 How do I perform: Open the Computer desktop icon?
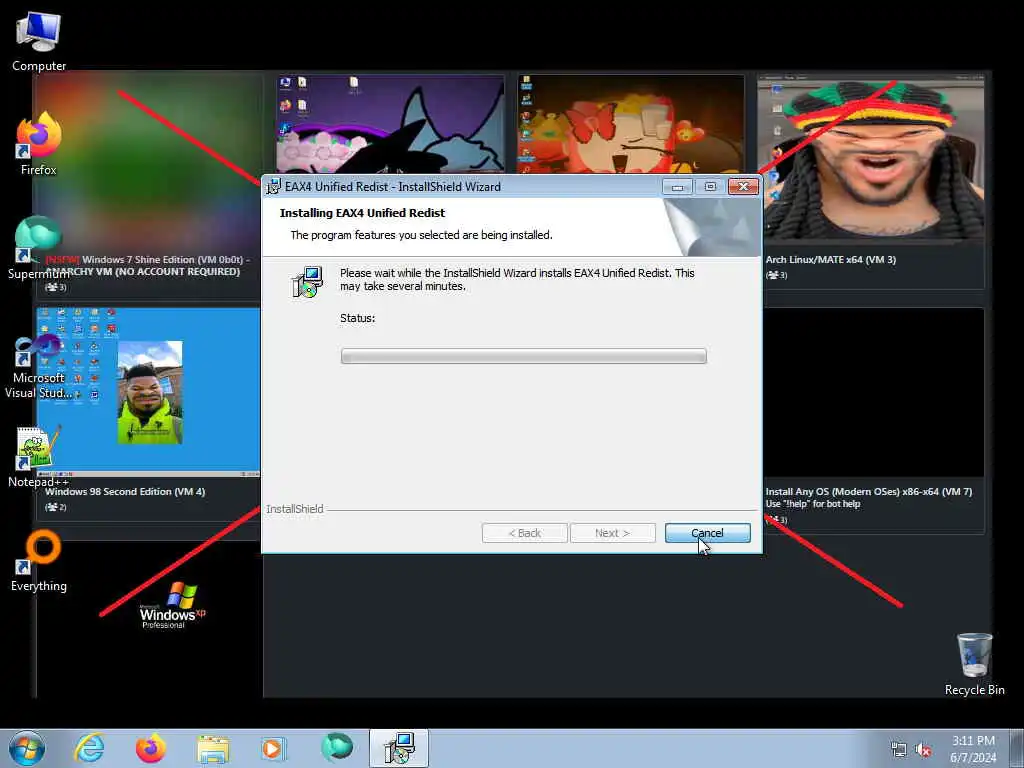point(39,41)
